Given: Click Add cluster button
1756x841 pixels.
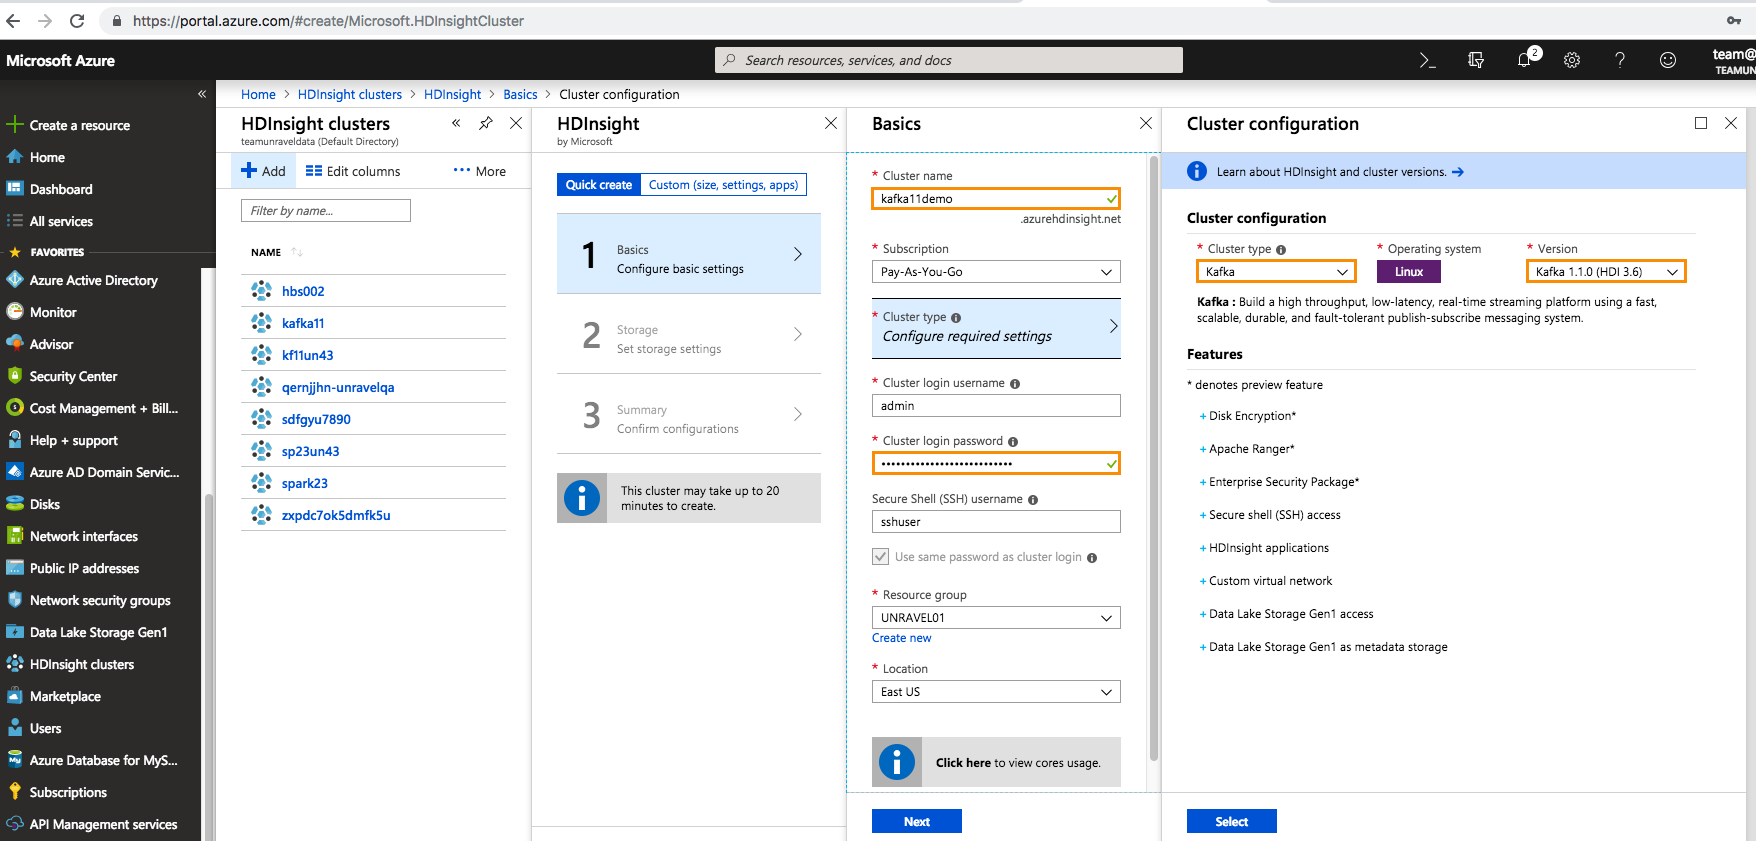Looking at the screenshot, I should point(264,171).
